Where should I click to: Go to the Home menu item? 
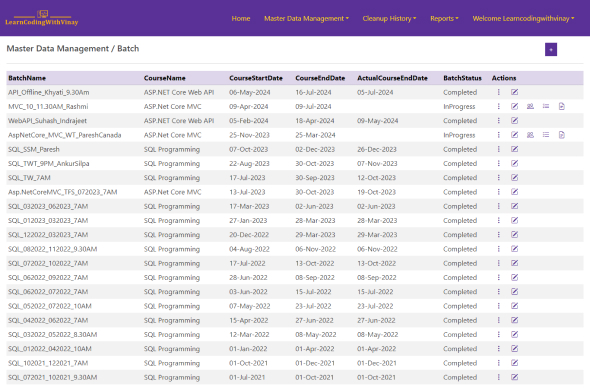pyautogui.click(x=241, y=18)
